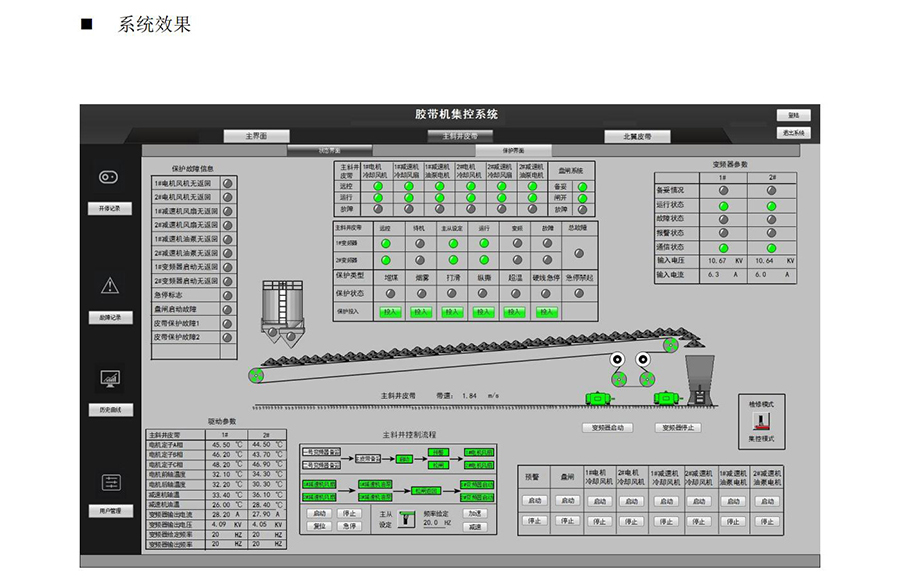Click 盘闸系统 闸开 green indicator
This screenshot has width=900, height=578.
[582, 198]
